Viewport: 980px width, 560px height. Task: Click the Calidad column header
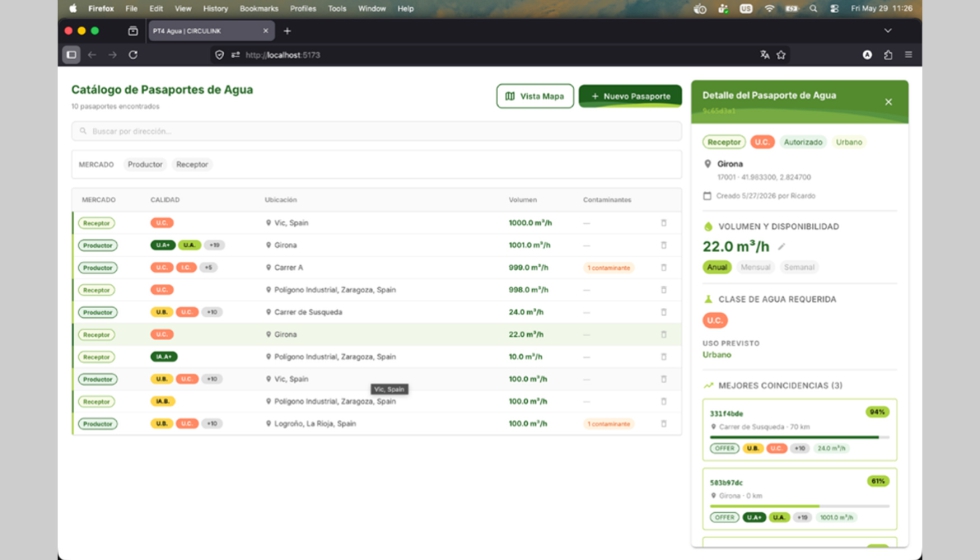[x=165, y=200]
